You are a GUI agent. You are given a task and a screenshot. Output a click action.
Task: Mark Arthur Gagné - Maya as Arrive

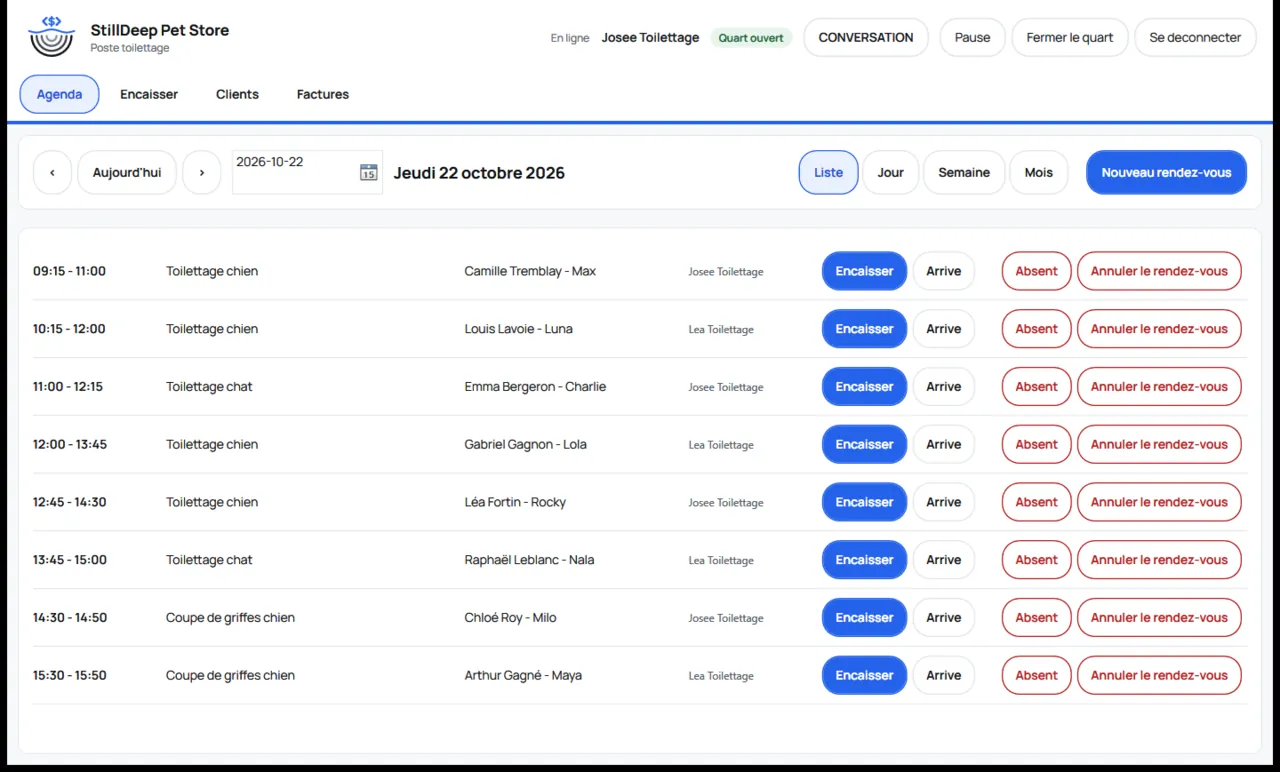(943, 675)
